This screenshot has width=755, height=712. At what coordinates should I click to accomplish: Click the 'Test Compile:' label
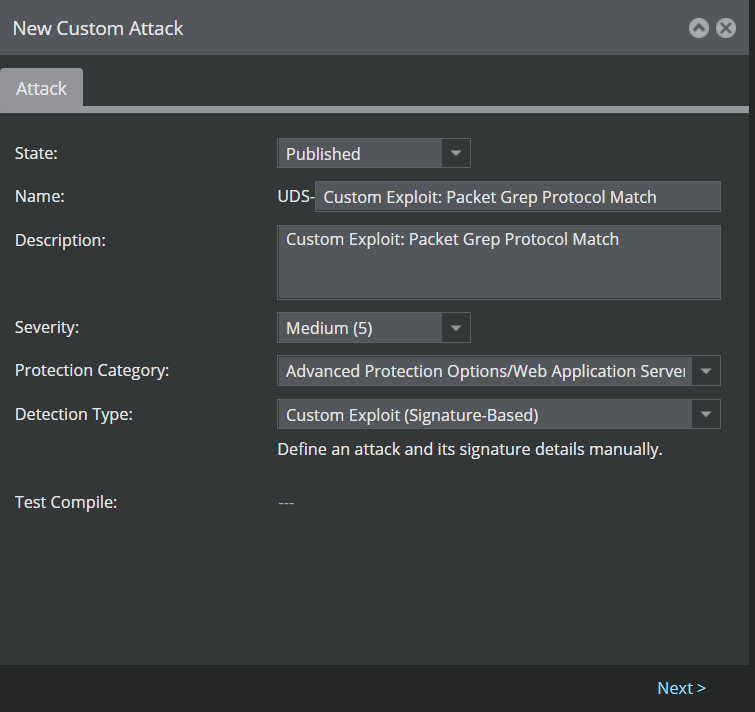point(66,502)
